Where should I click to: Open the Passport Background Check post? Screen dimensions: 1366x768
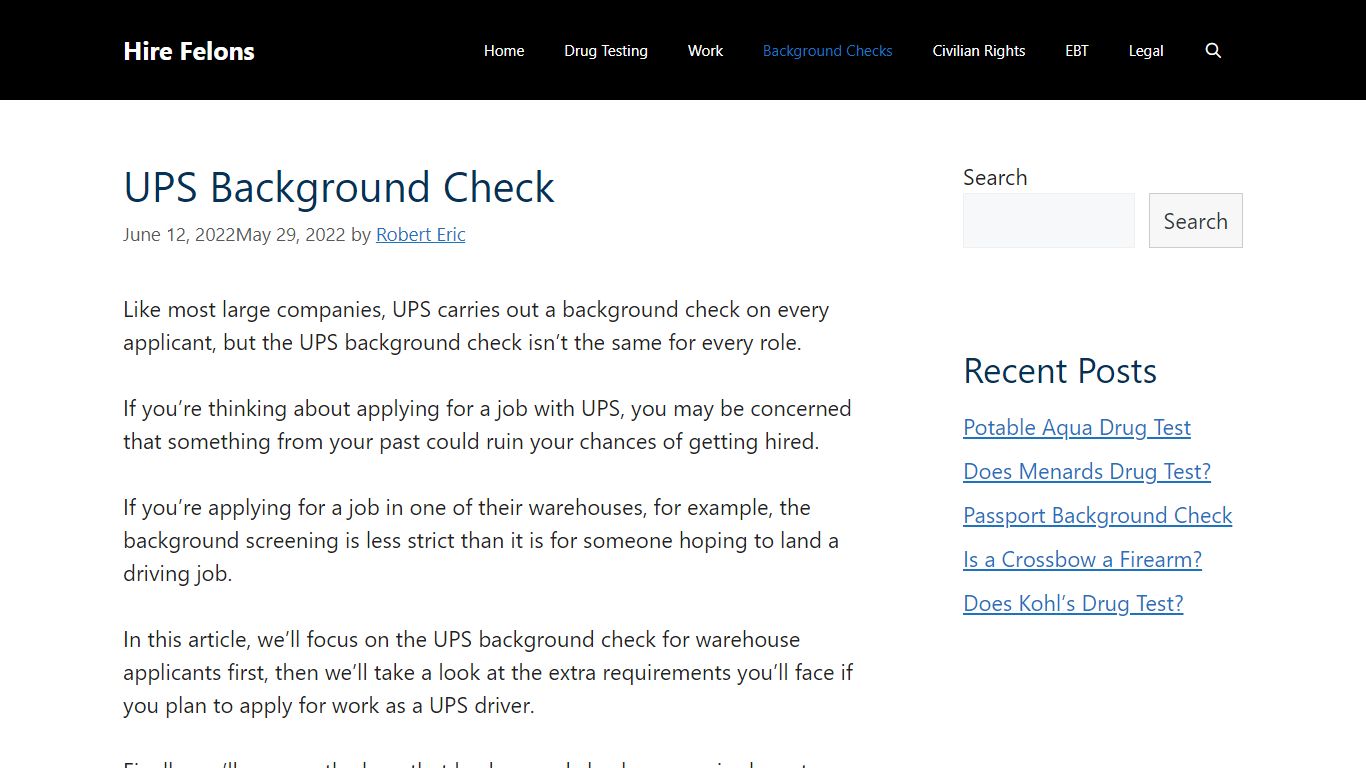point(1098,516)
